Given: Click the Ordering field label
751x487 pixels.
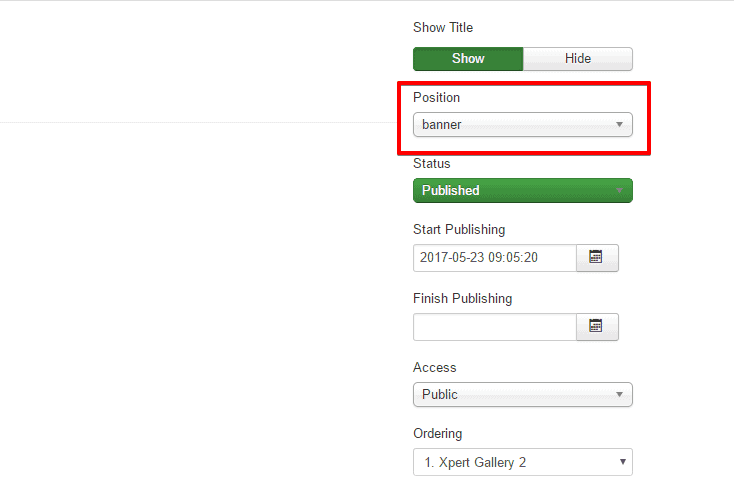Looking at the screenshot, I should tap(438, 434).
